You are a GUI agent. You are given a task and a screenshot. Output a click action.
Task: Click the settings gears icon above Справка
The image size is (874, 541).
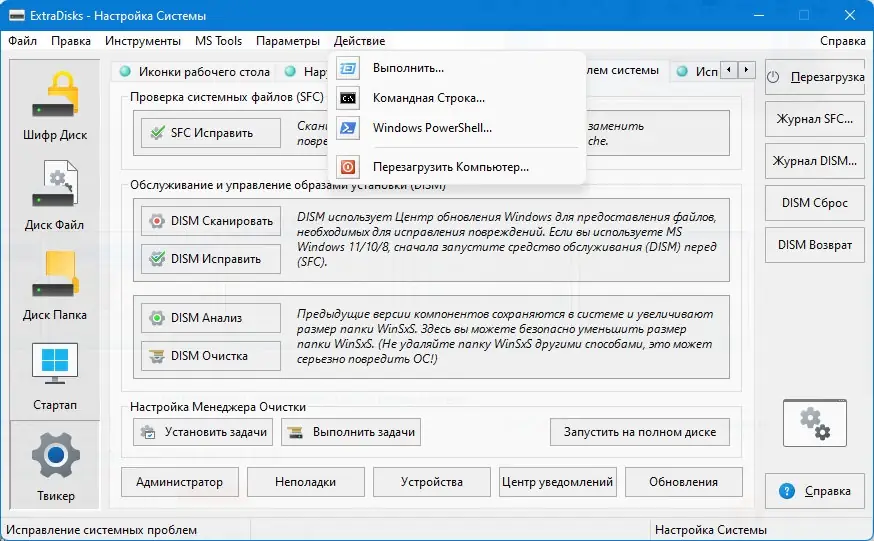[814, 423]
